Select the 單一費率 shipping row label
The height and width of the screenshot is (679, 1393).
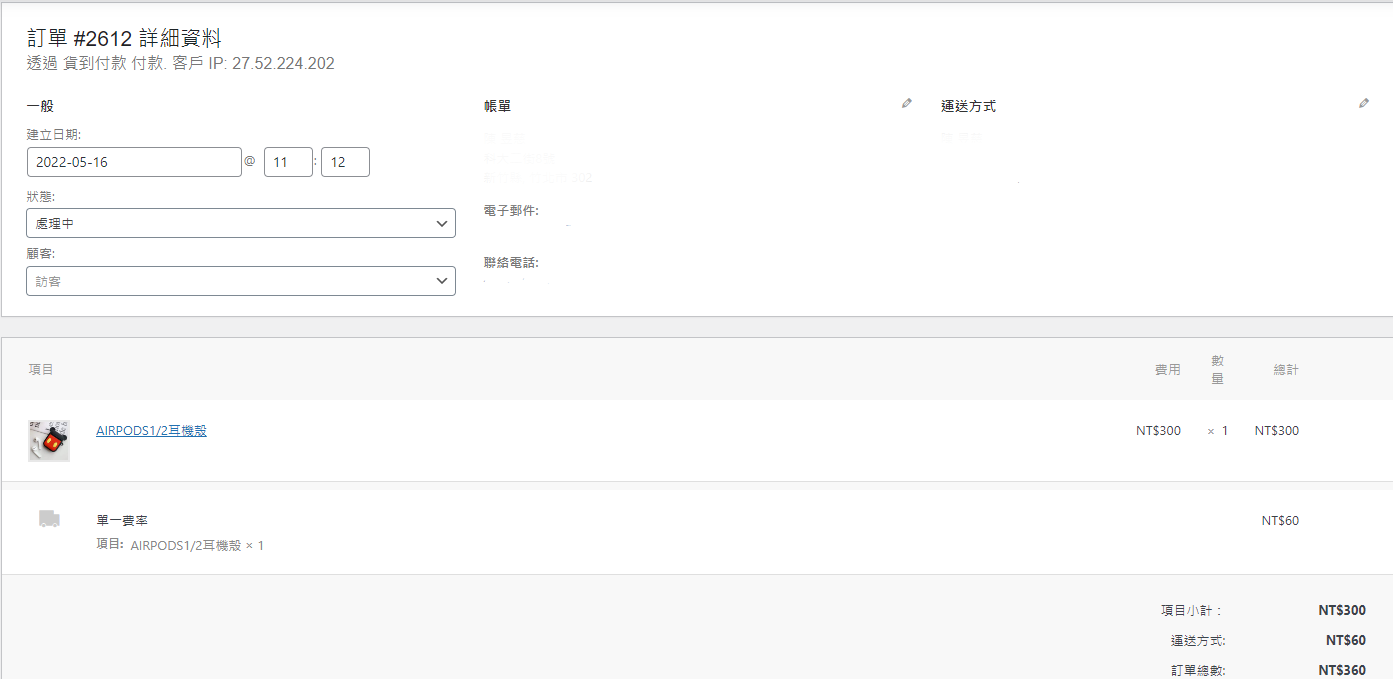click(122, 521)
